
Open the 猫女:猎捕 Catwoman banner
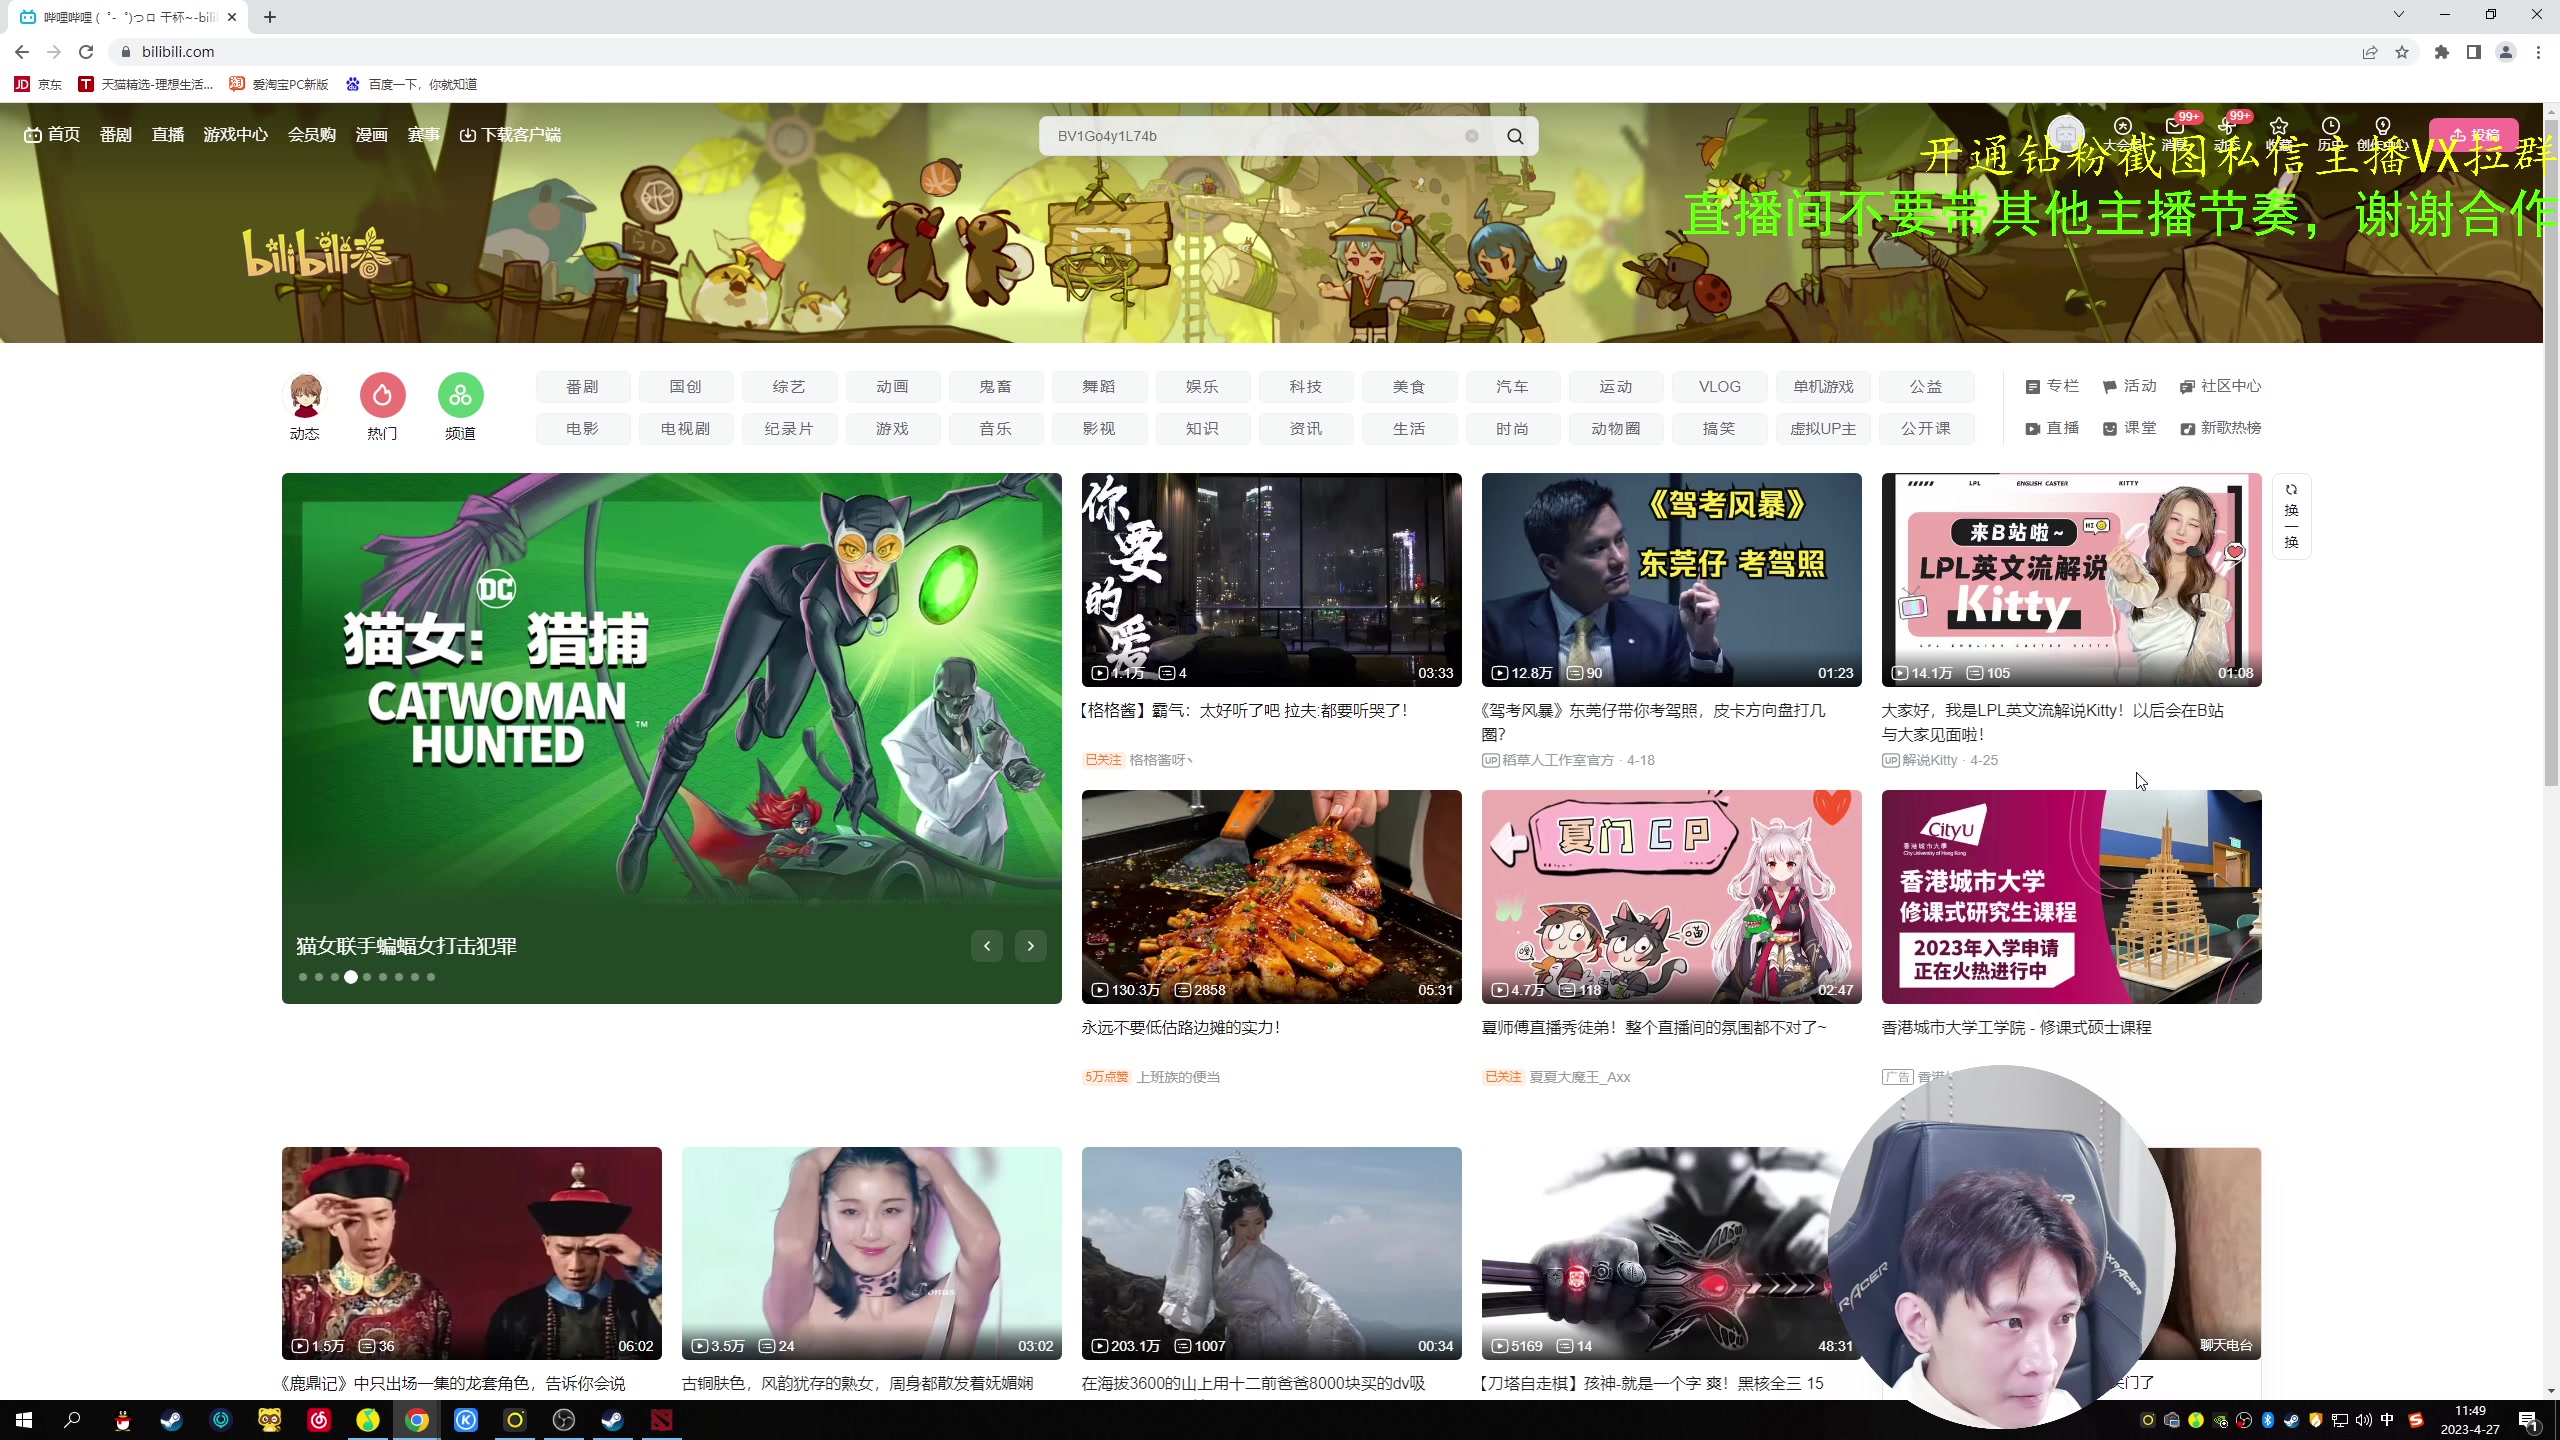(x=672, y=738)
